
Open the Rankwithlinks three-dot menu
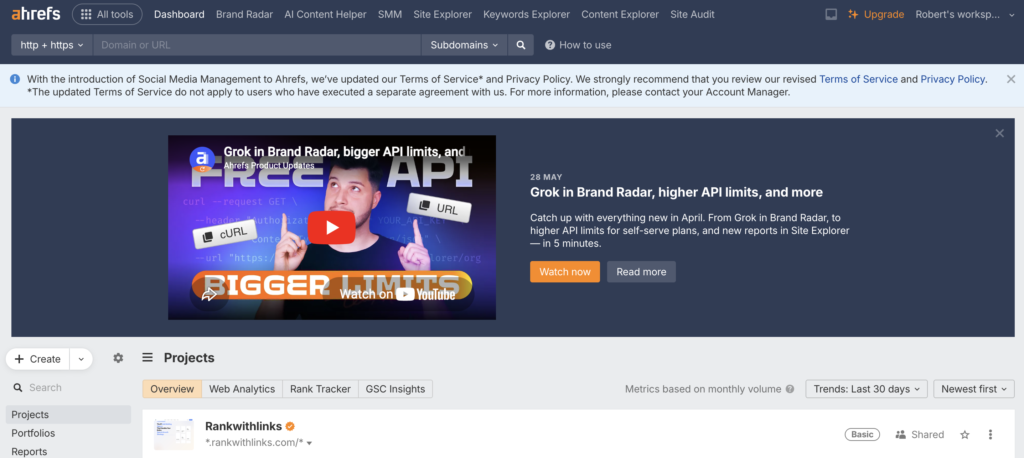coord(991,434)
